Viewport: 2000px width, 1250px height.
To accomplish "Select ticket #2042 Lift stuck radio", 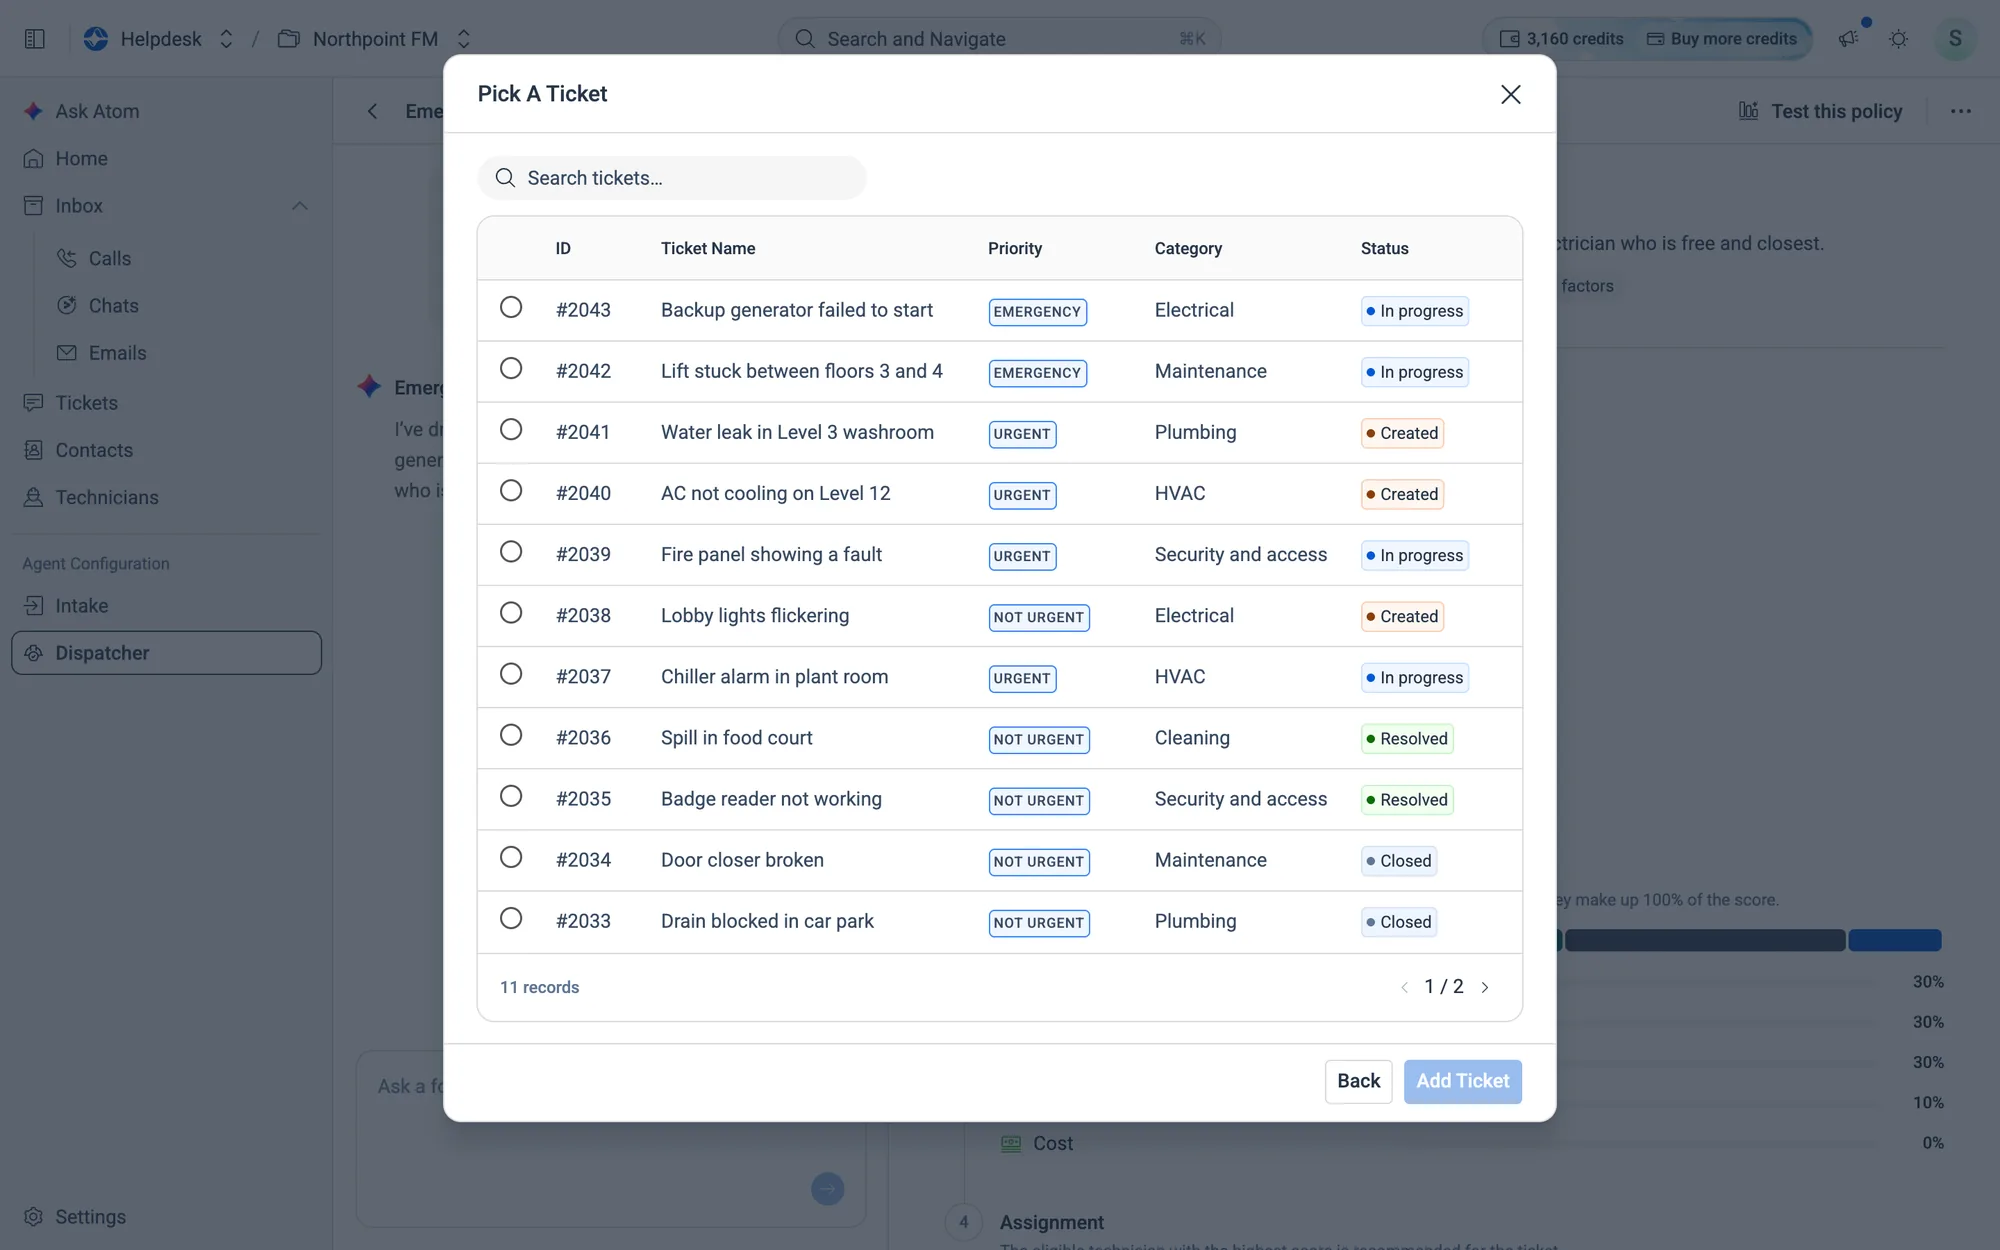I will click(x=511, y=368).
